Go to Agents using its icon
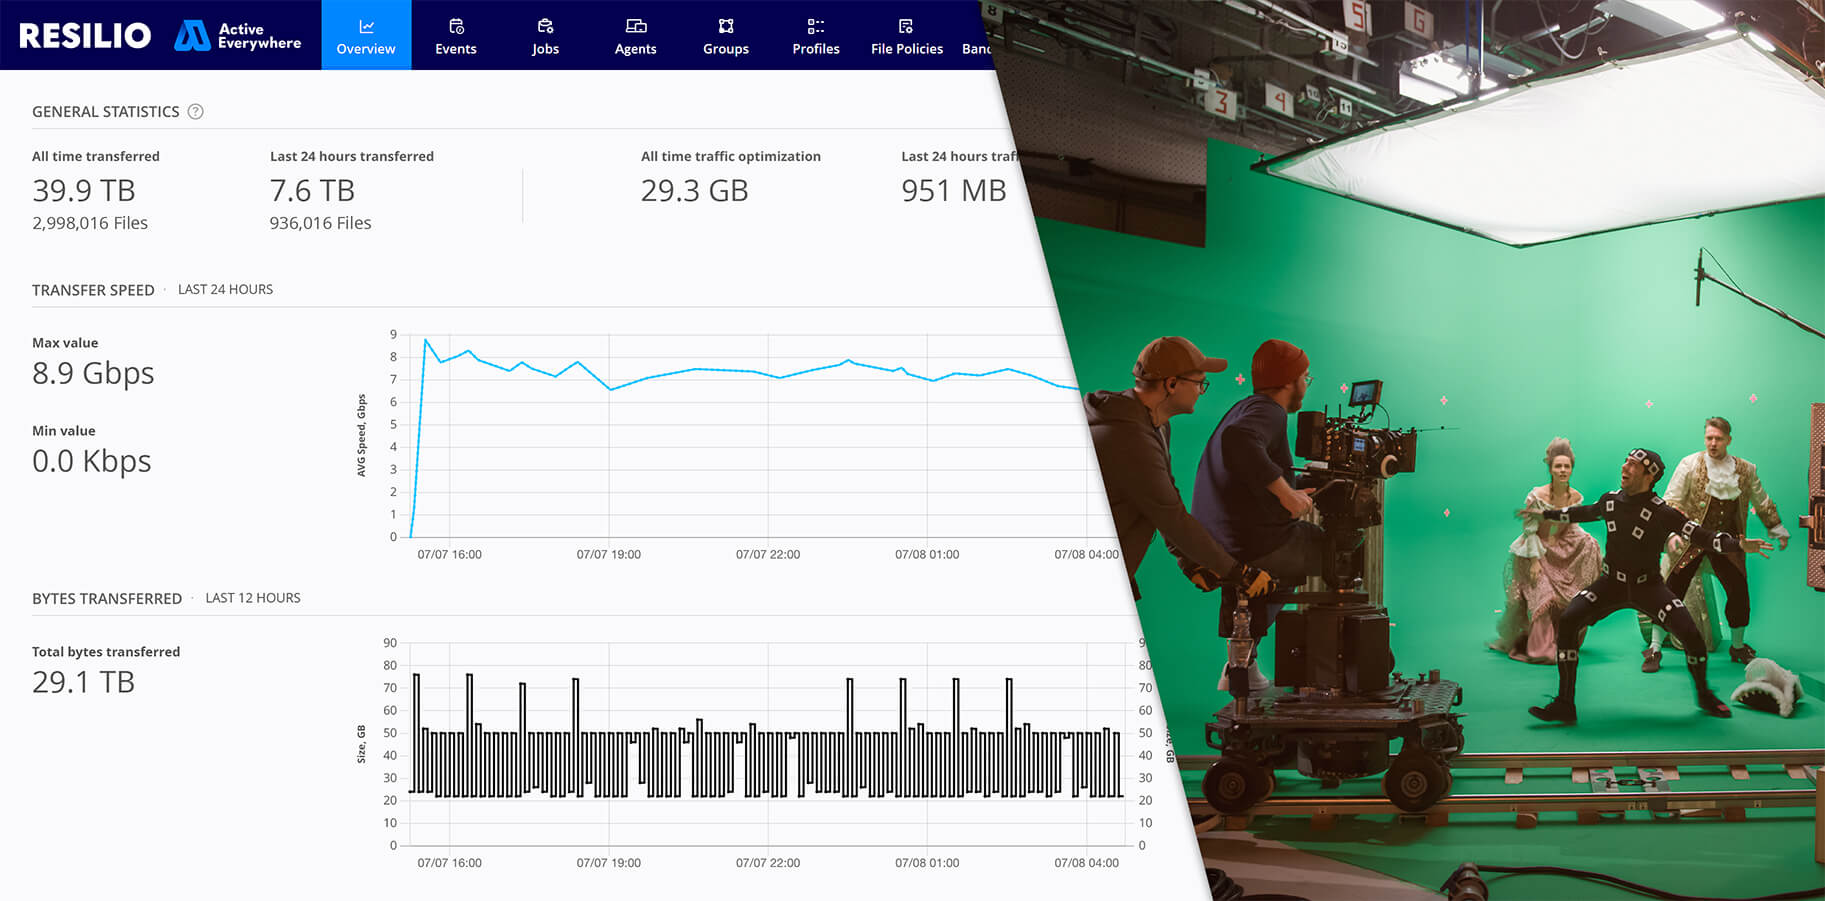 coord(636,26)
